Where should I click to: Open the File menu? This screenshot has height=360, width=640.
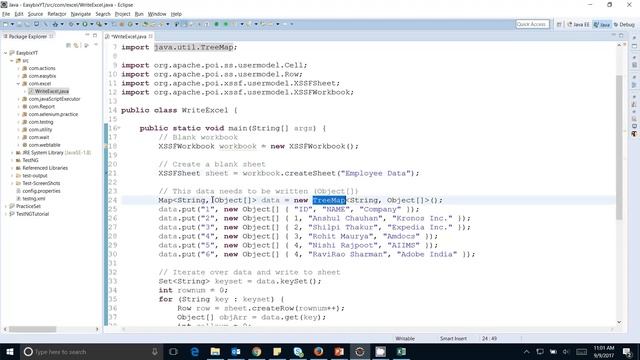(x=6, y=14)
